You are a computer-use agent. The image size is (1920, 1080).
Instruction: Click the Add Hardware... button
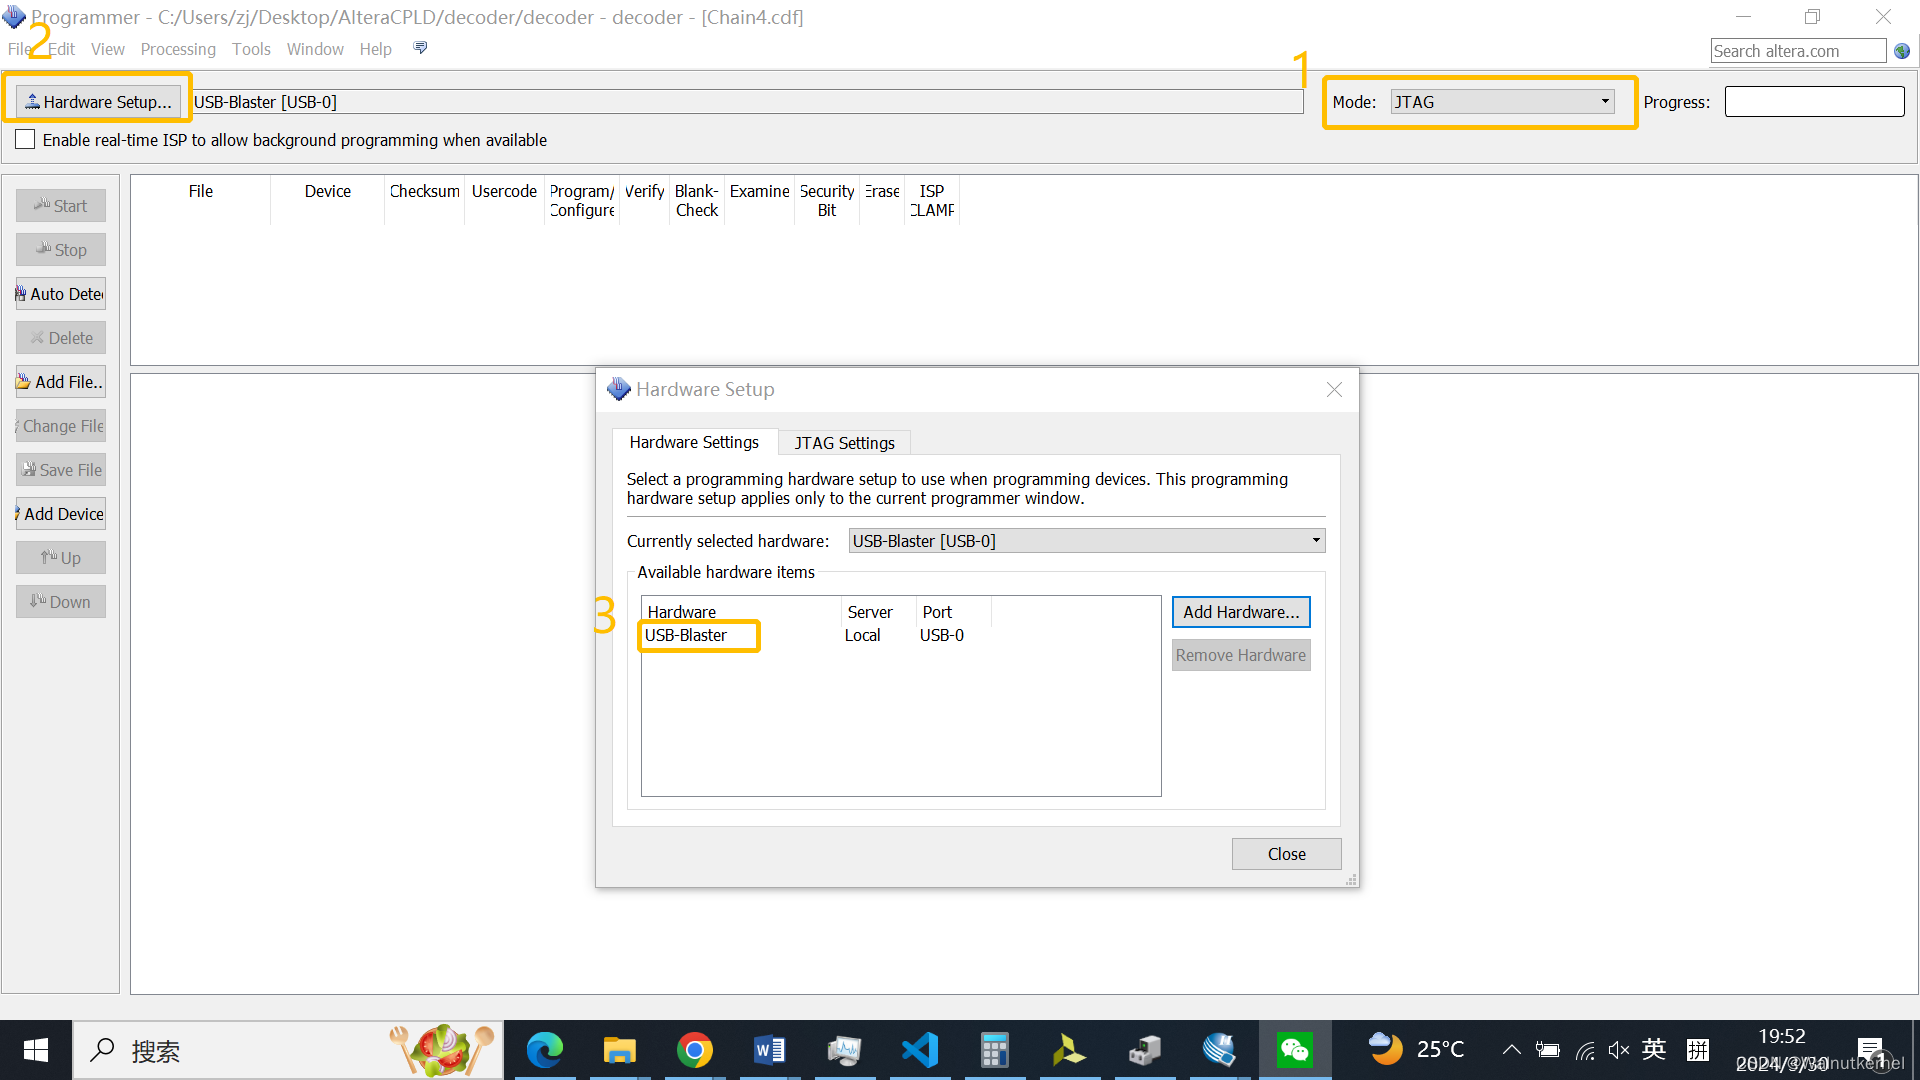pyautogui.click(x=1241, y=612)
